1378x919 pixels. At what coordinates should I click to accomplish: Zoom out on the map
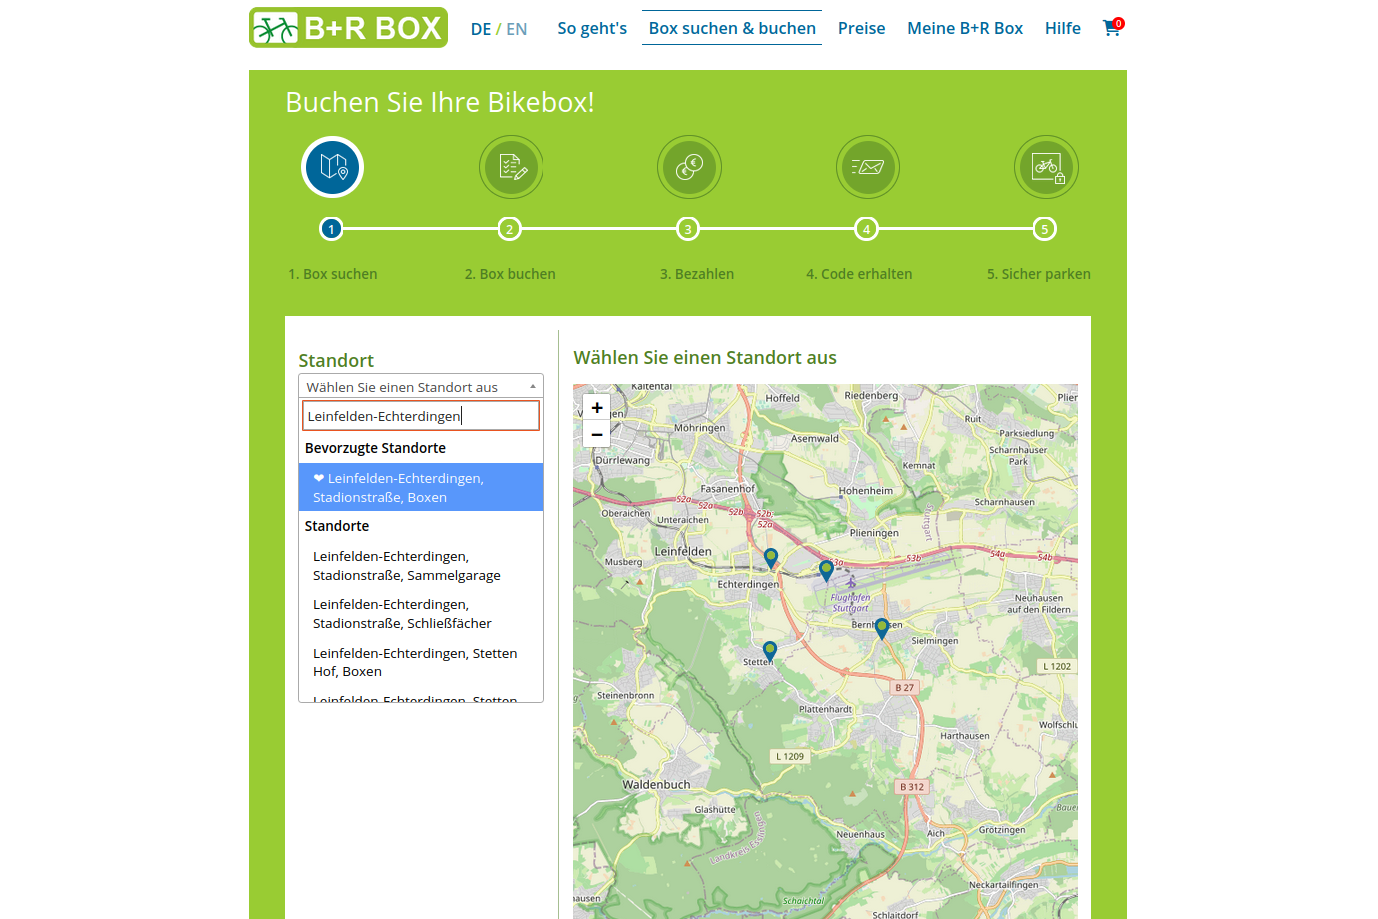coord(597,434)
